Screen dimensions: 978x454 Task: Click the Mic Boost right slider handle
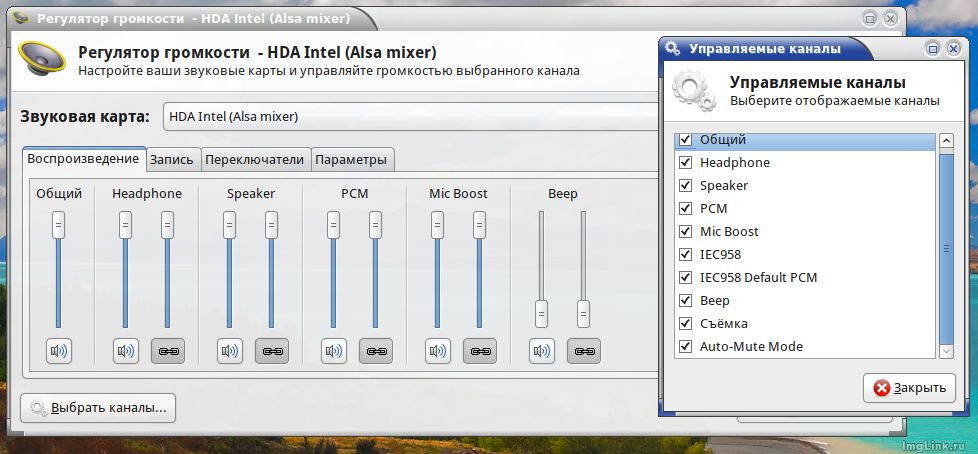pos(480,225)
